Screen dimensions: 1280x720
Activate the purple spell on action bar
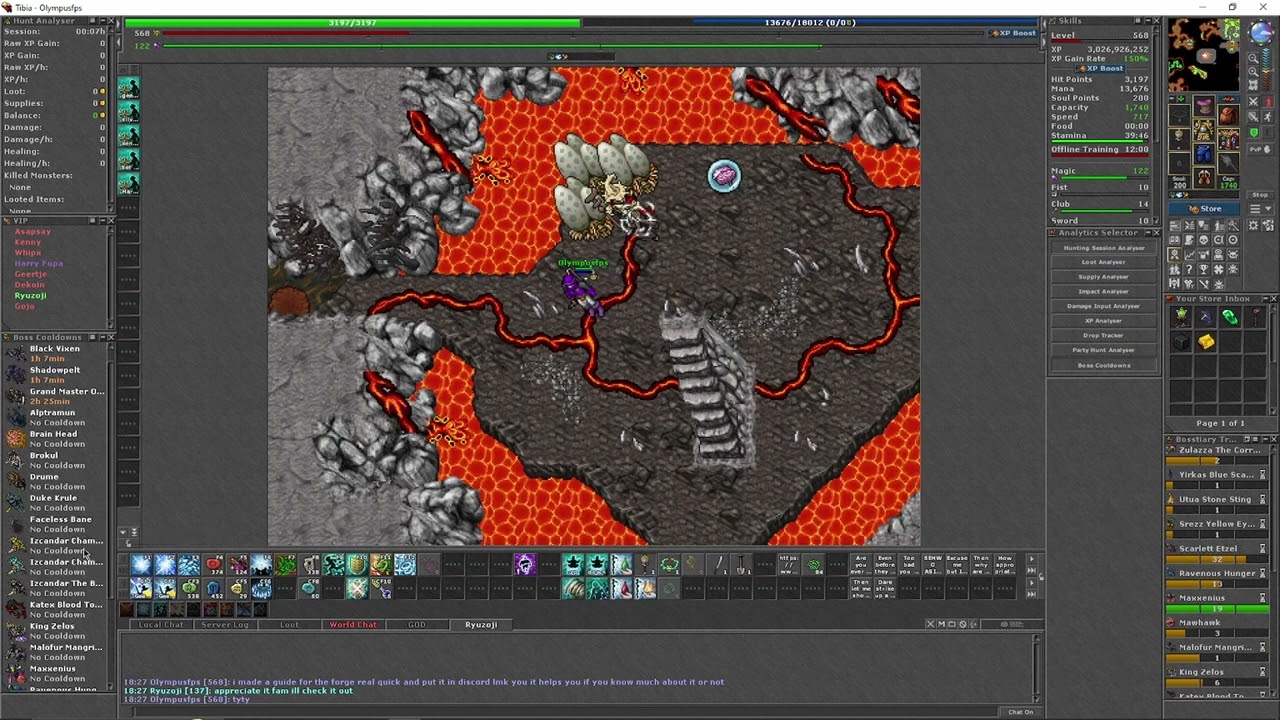point(525,566)
